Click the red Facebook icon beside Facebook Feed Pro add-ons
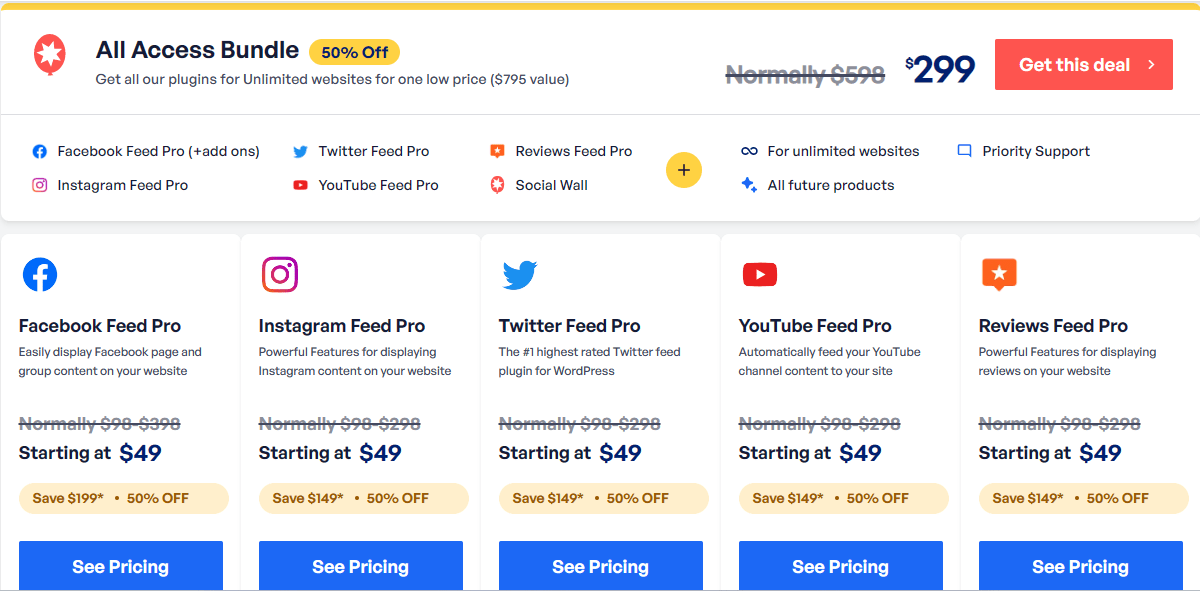 point(39,151)
